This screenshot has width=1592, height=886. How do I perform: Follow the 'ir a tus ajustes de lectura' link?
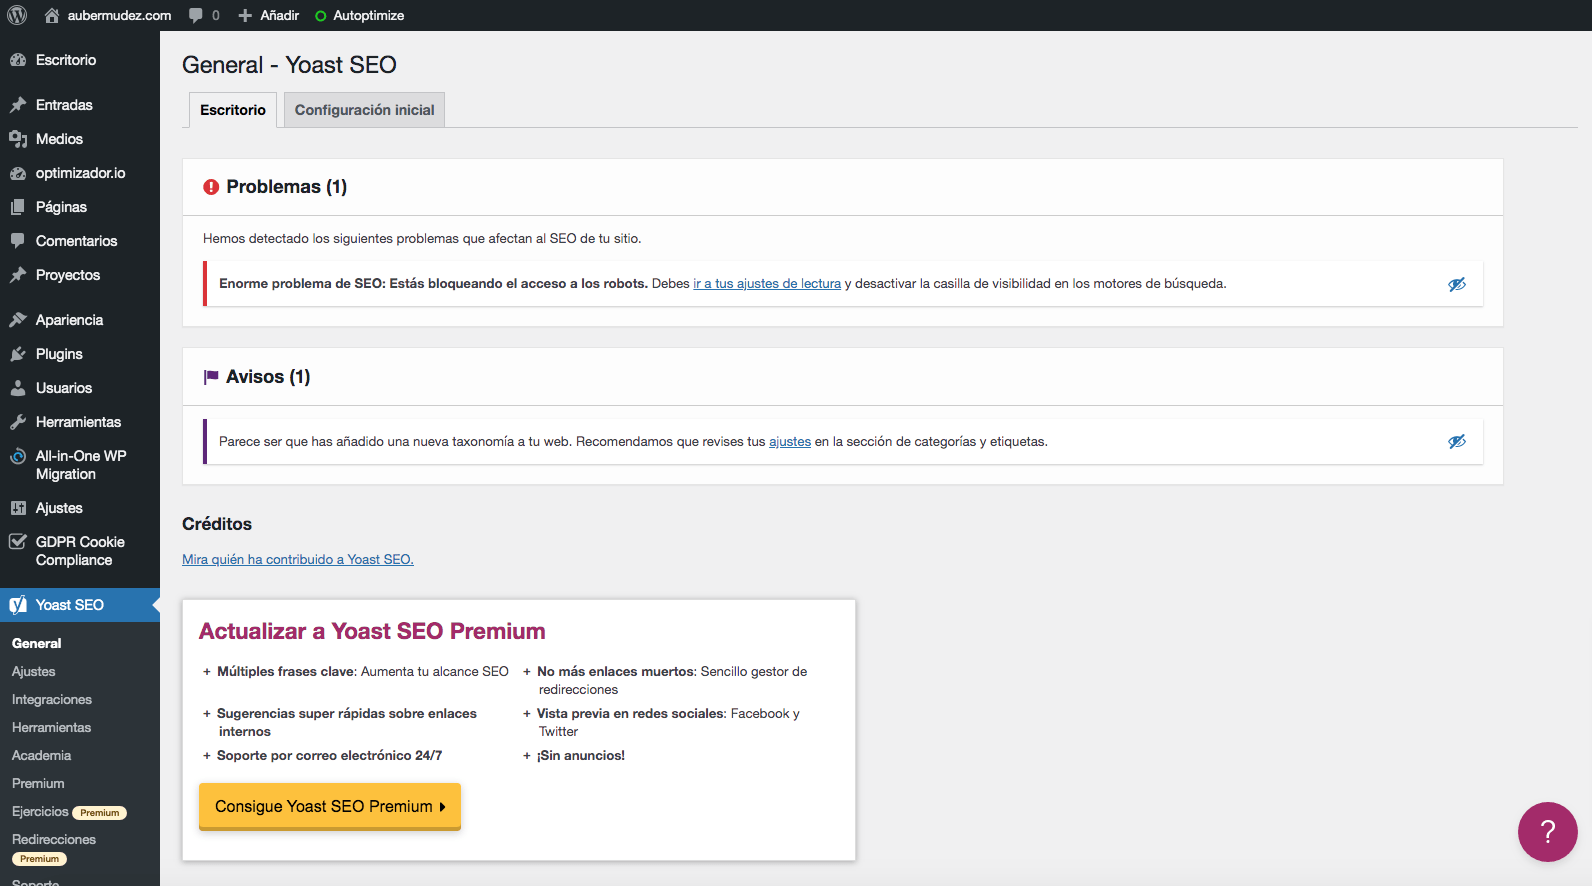(x=767, y=284)
